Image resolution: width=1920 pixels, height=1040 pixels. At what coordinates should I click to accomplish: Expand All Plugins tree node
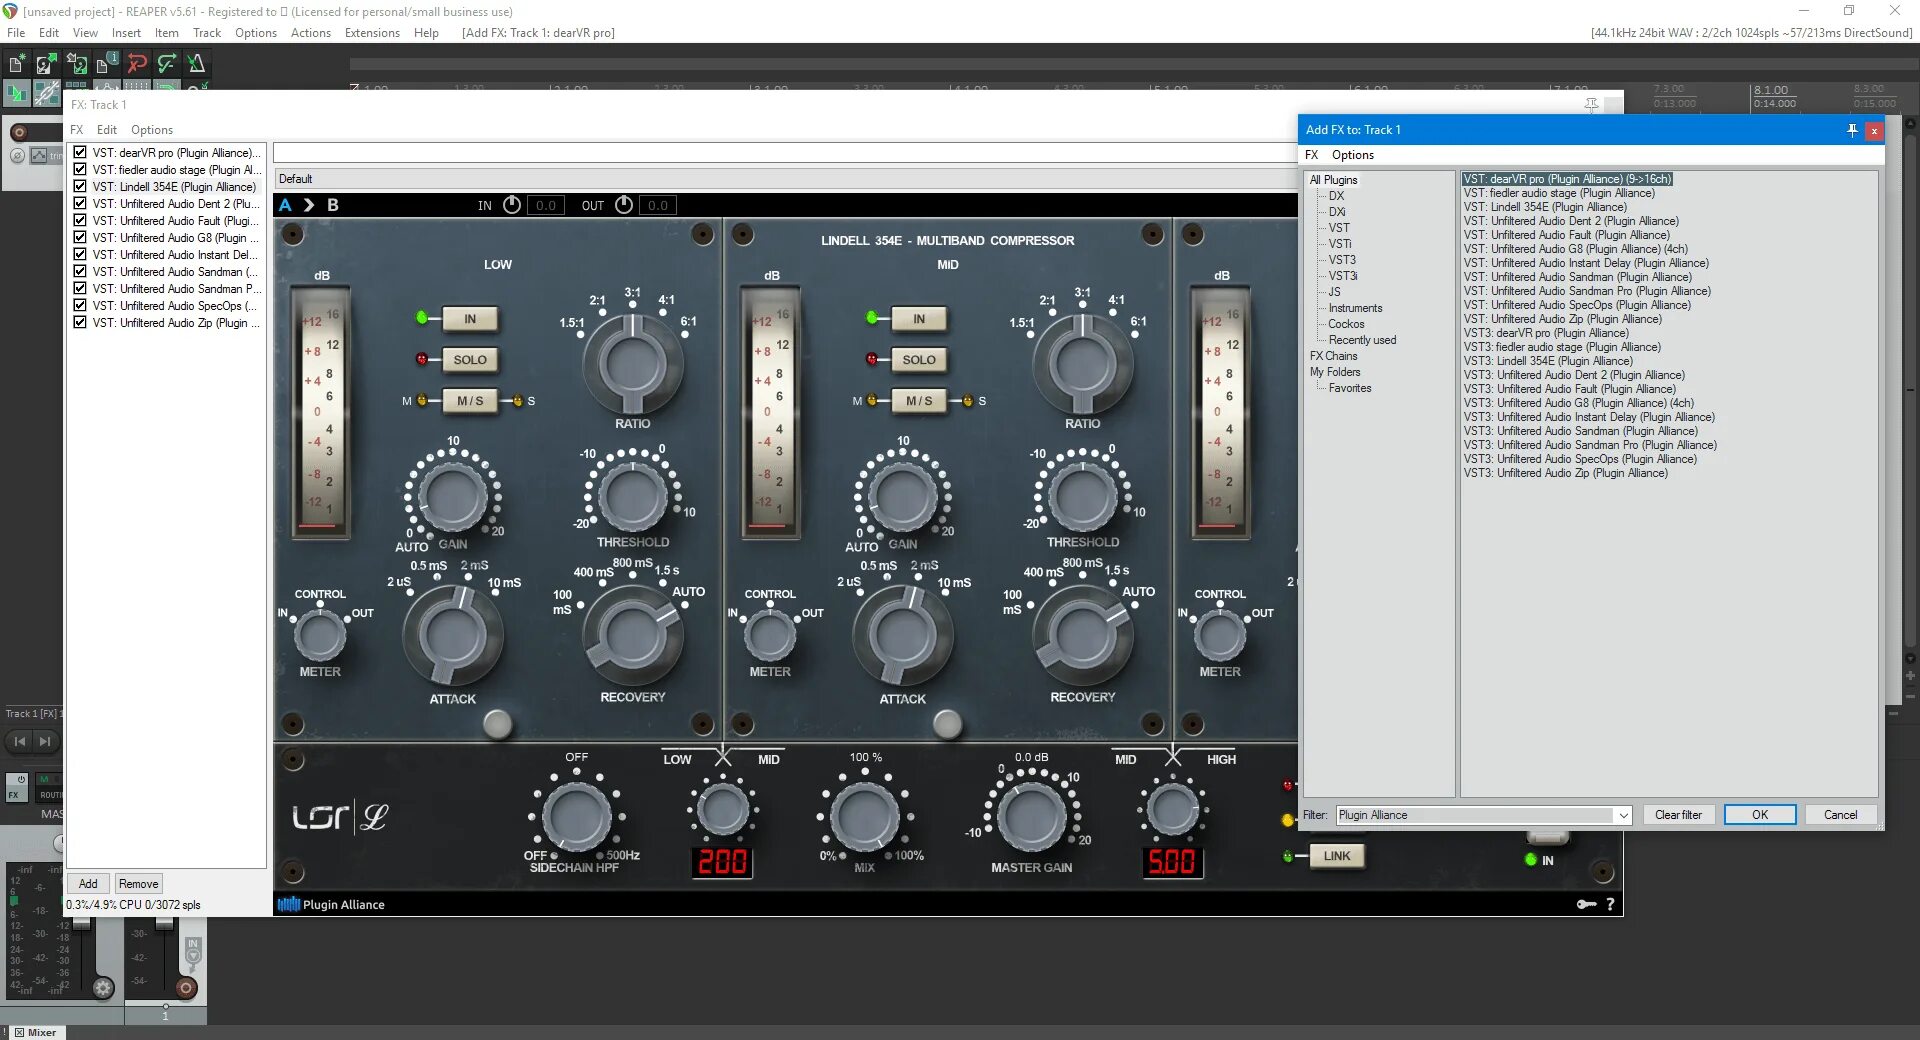tap(1334, 180)
